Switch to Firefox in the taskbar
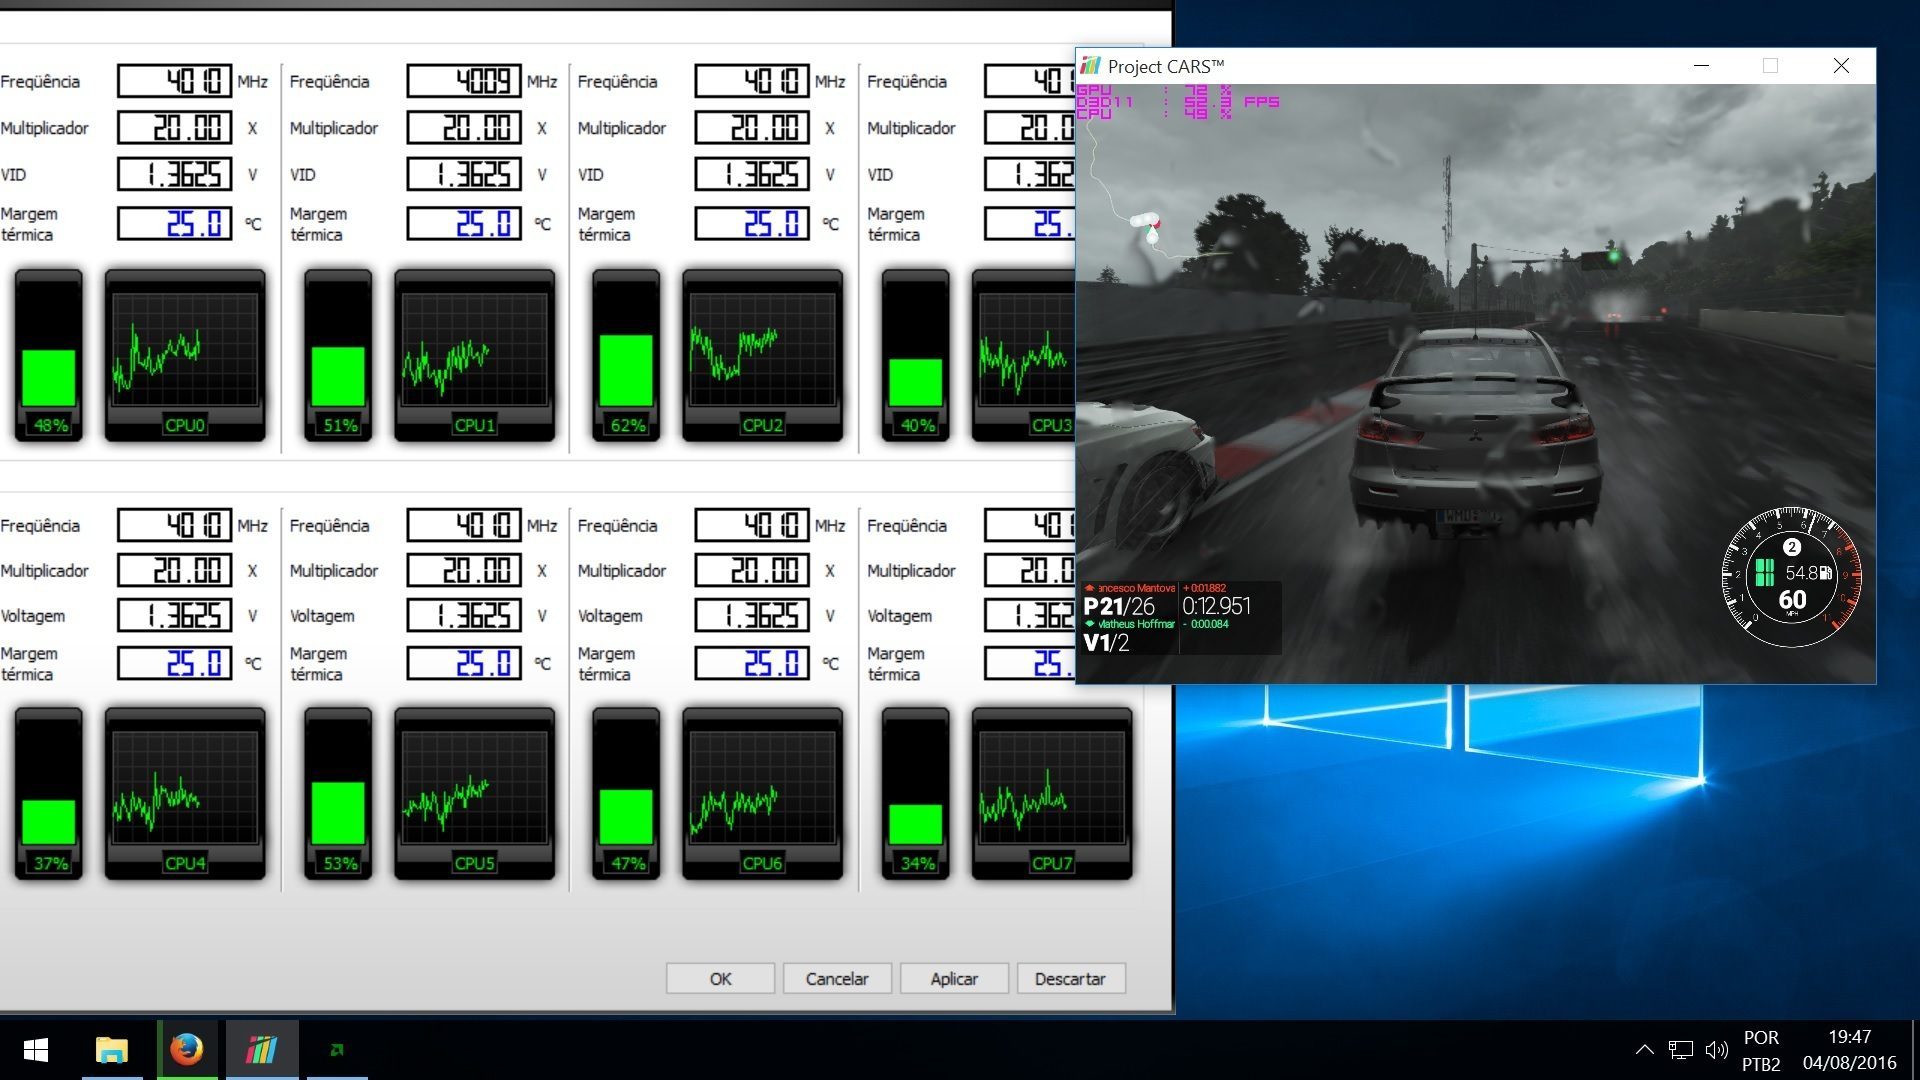The width and height of the screenshot is (1920, 1080). (187, 1050)
